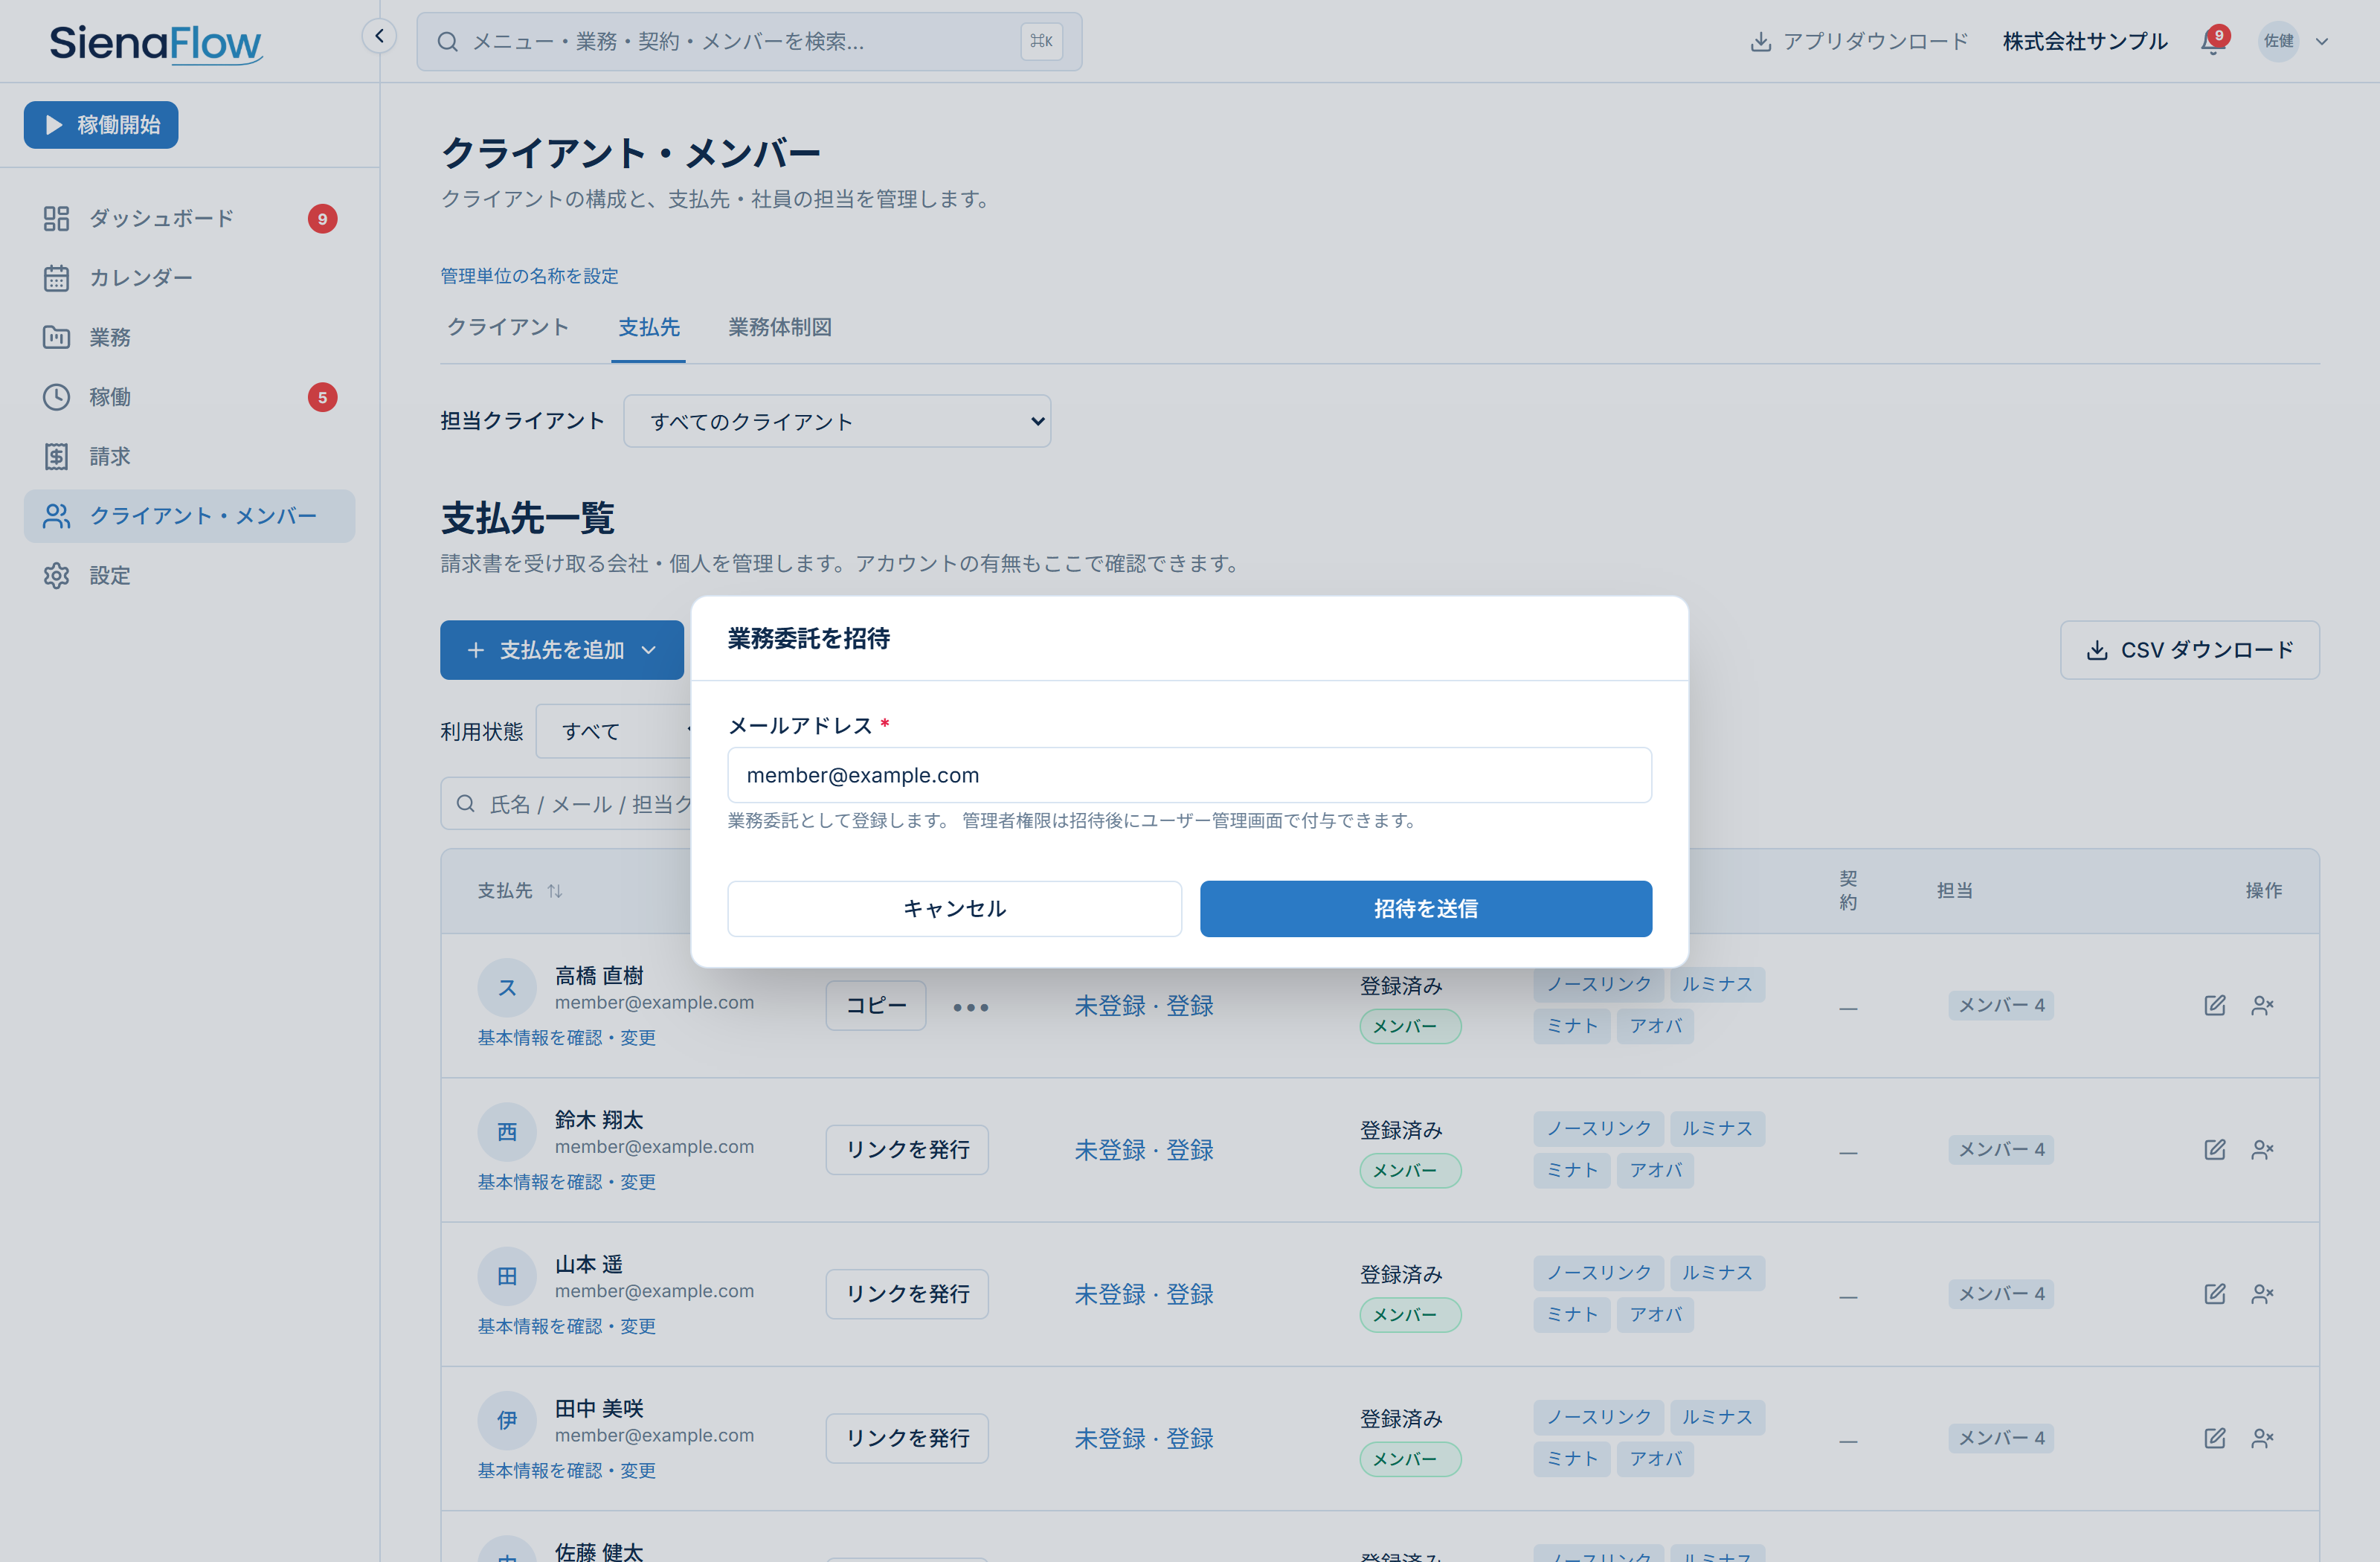Image resolution: width=2380 pixels, height=1562 pixels.
Task: Open more options dots for 高橋 直樹
Action: (970, 1007)
